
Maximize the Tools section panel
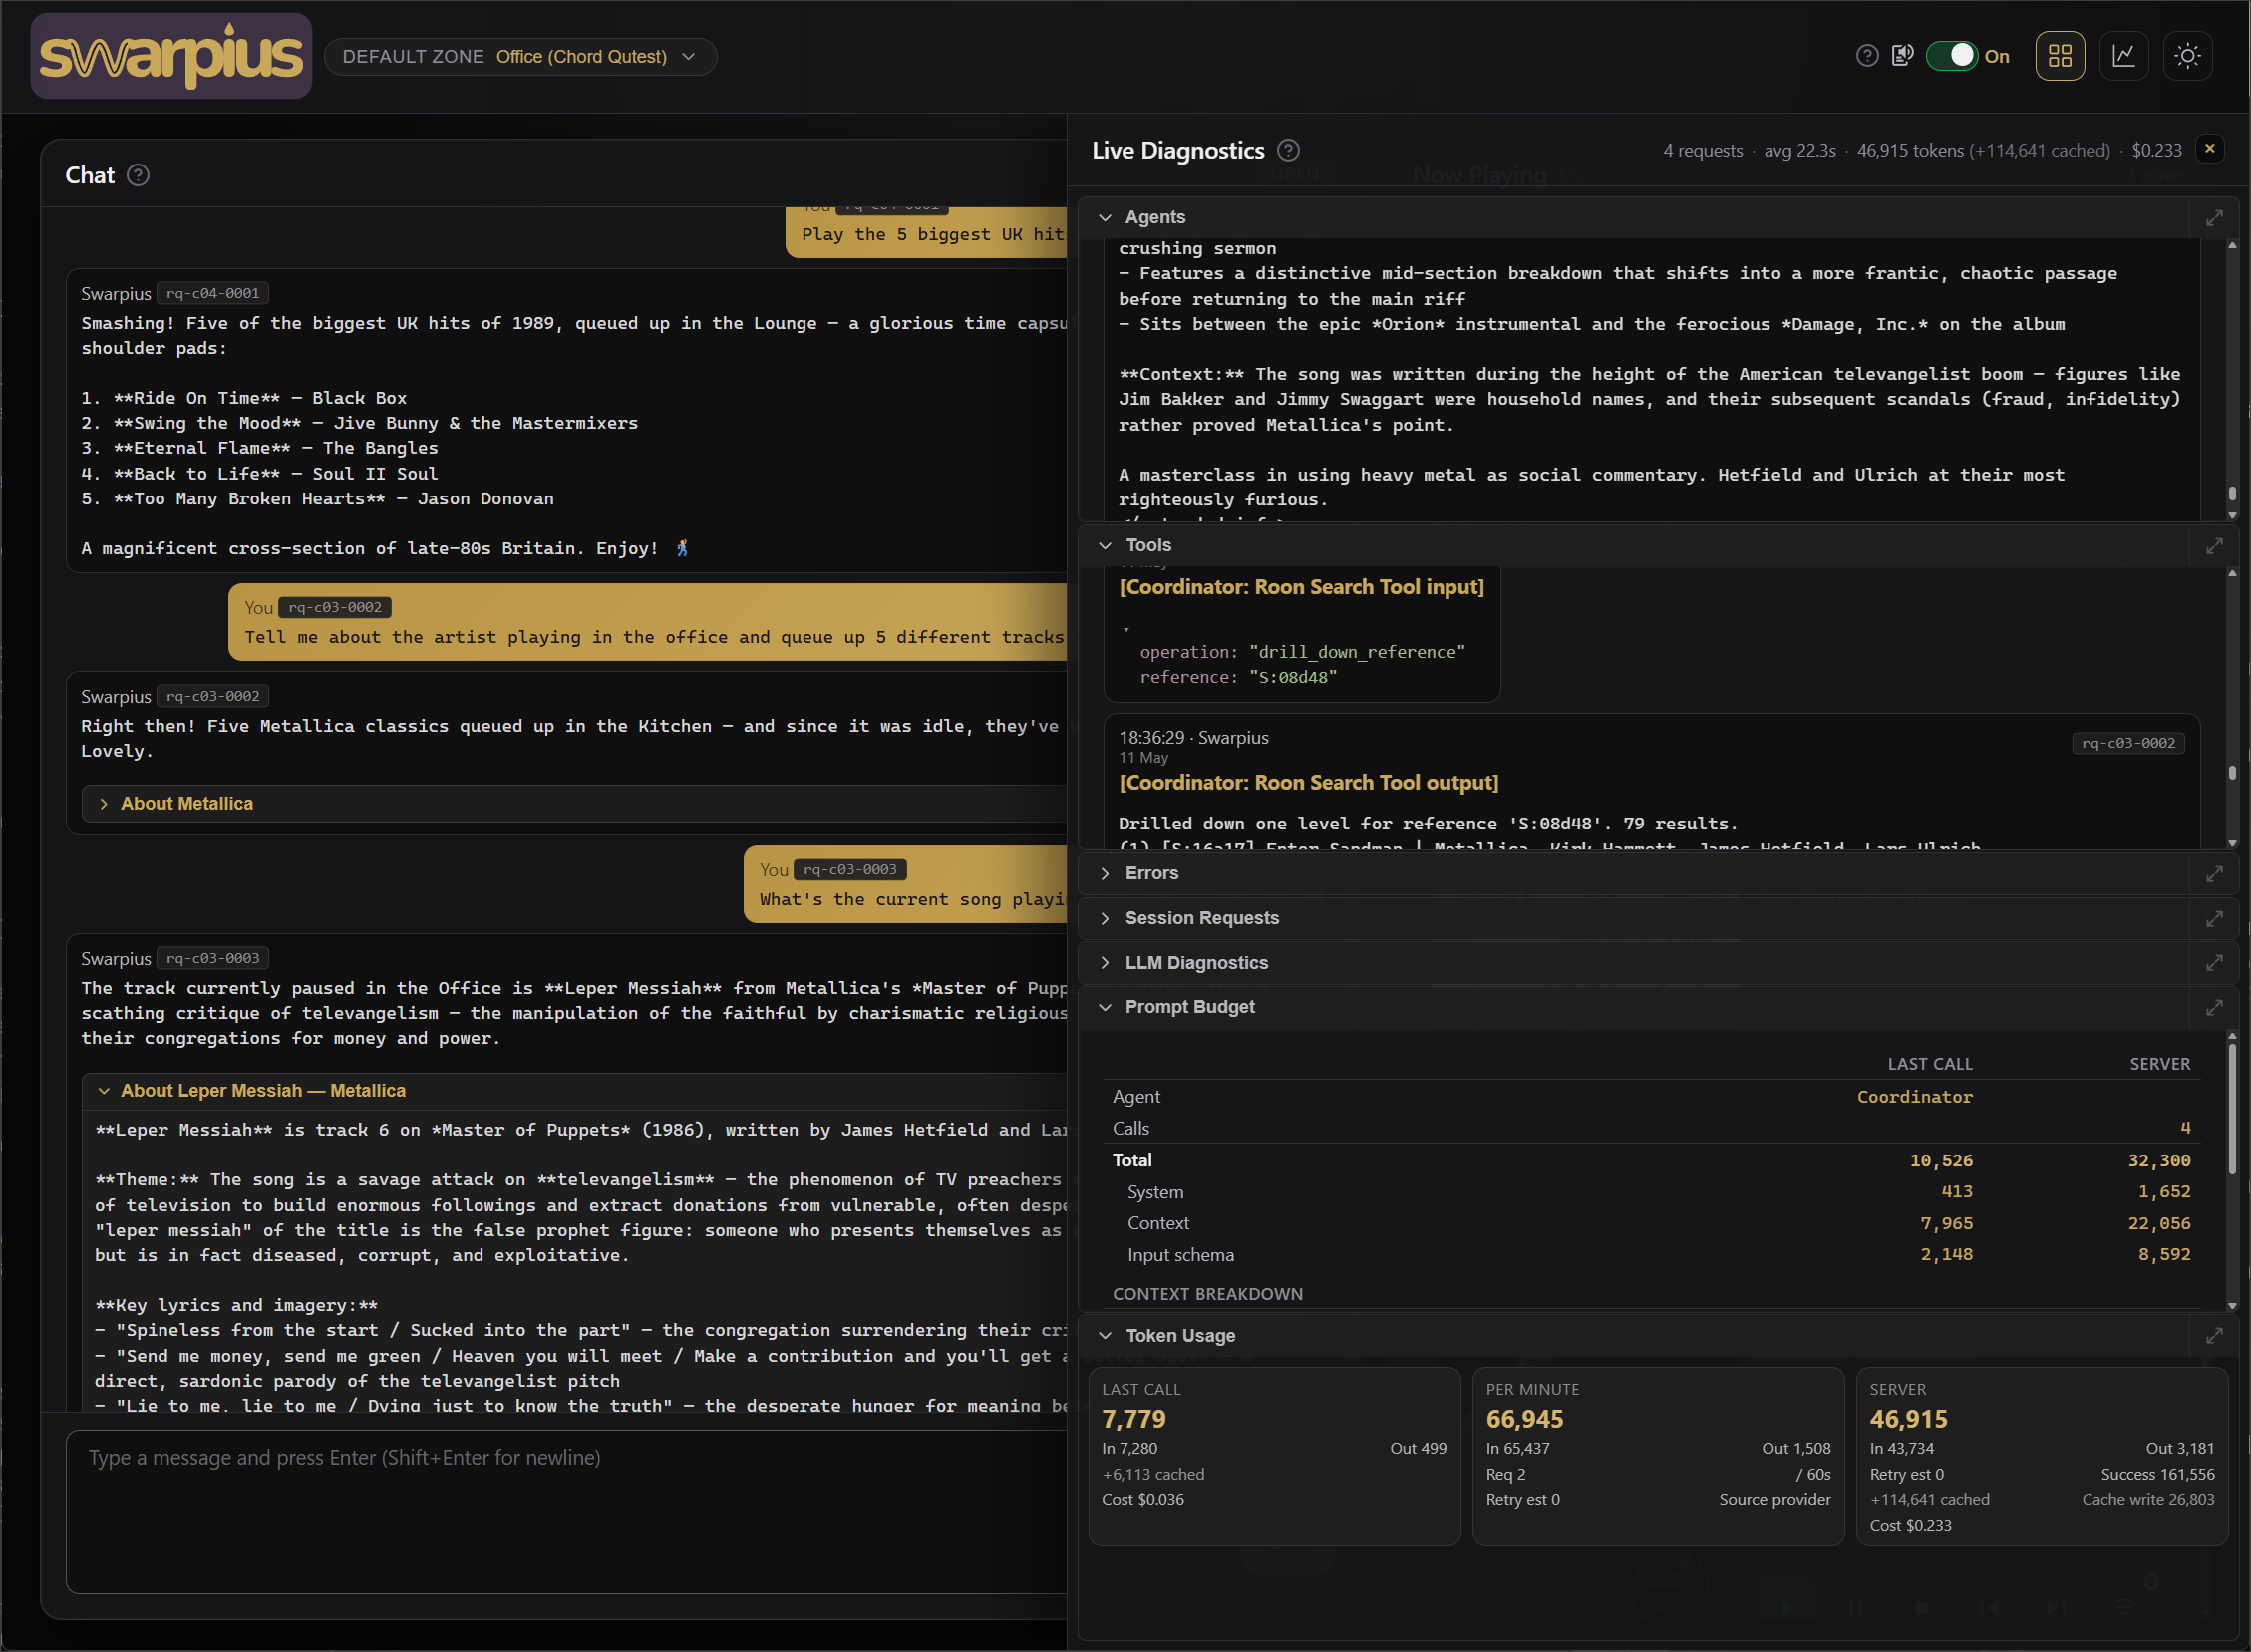coord(2214,546)
